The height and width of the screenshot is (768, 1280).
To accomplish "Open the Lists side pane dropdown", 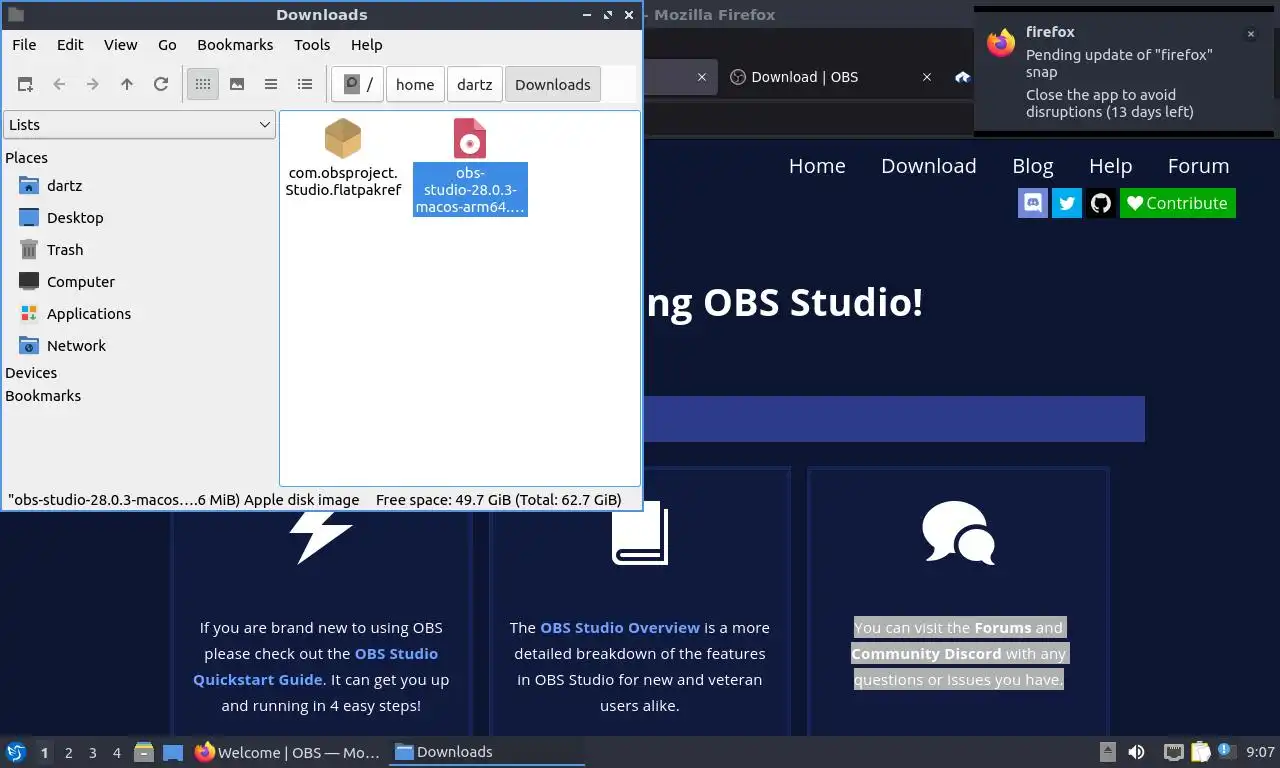I will coord(139,125).
